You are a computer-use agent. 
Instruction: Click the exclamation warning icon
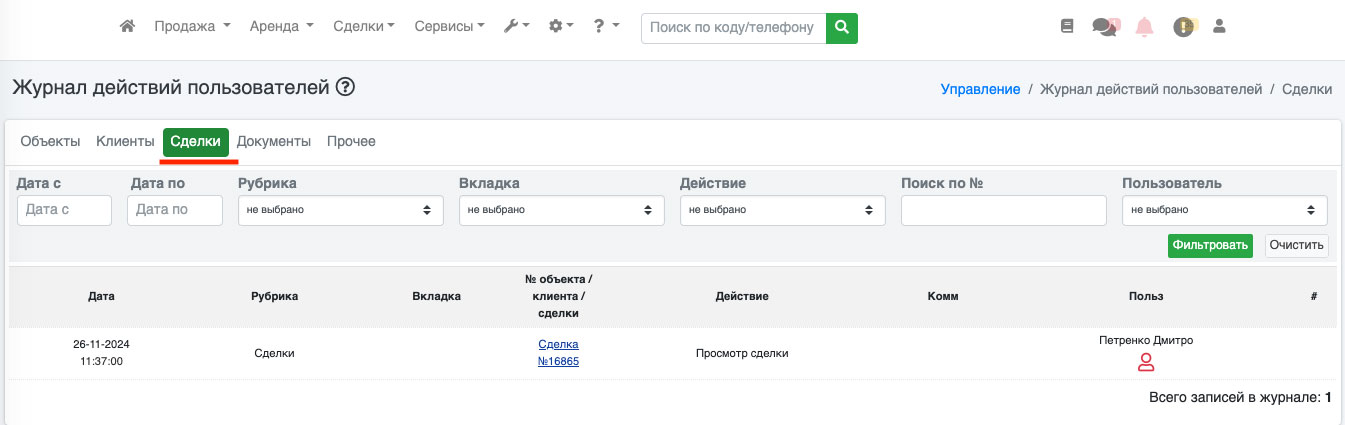tap(1184, 27)
